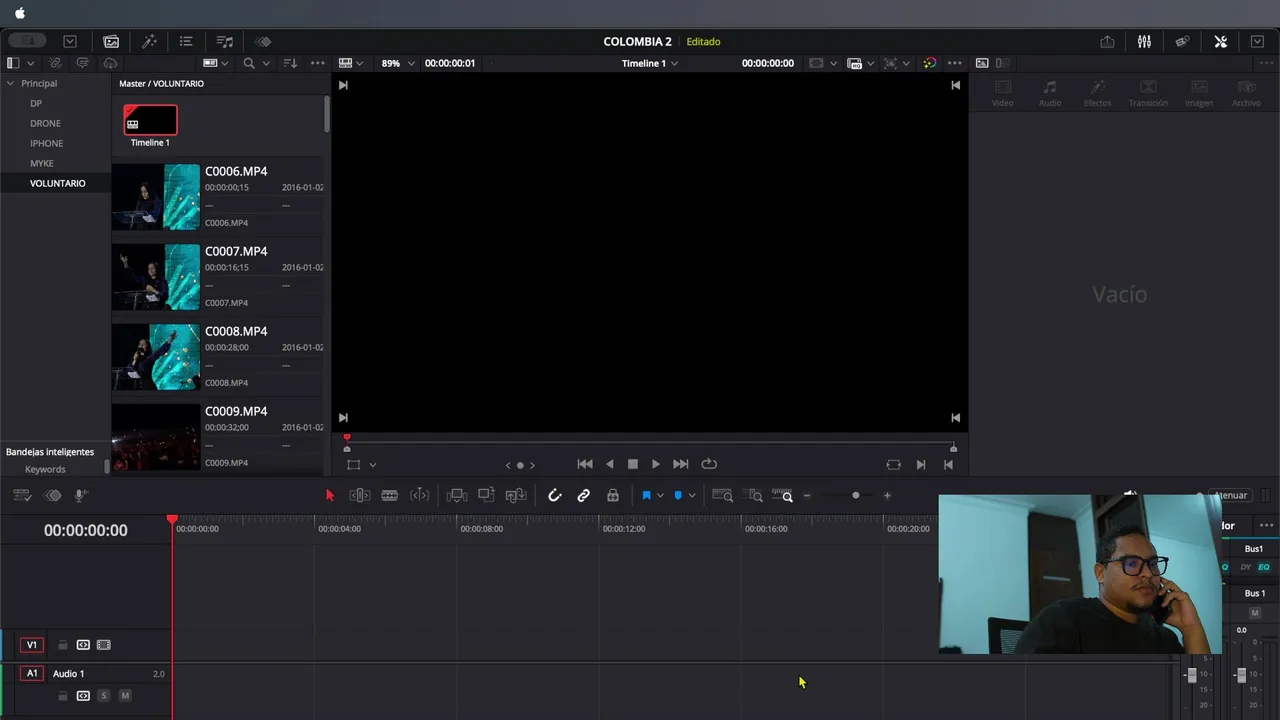The image size is (1280, 720).
Task: Click the Custom Zoom icon
Action: (x=783, y=495)
